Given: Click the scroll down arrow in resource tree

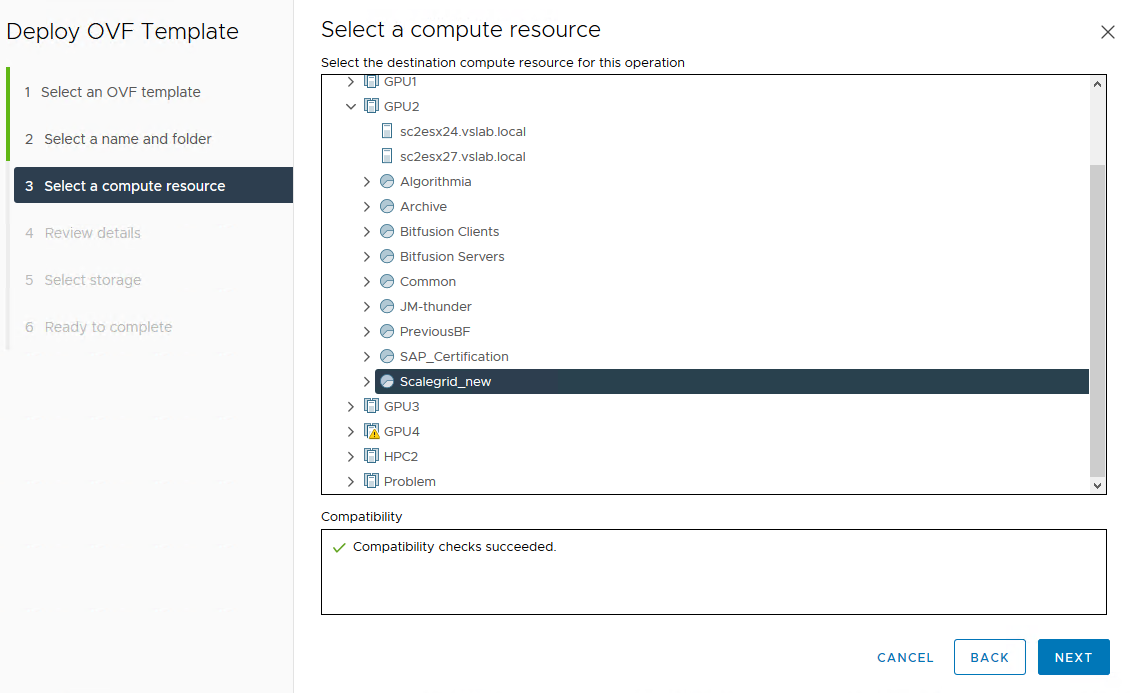Looking at the screenshot, I should (1098, 485).
